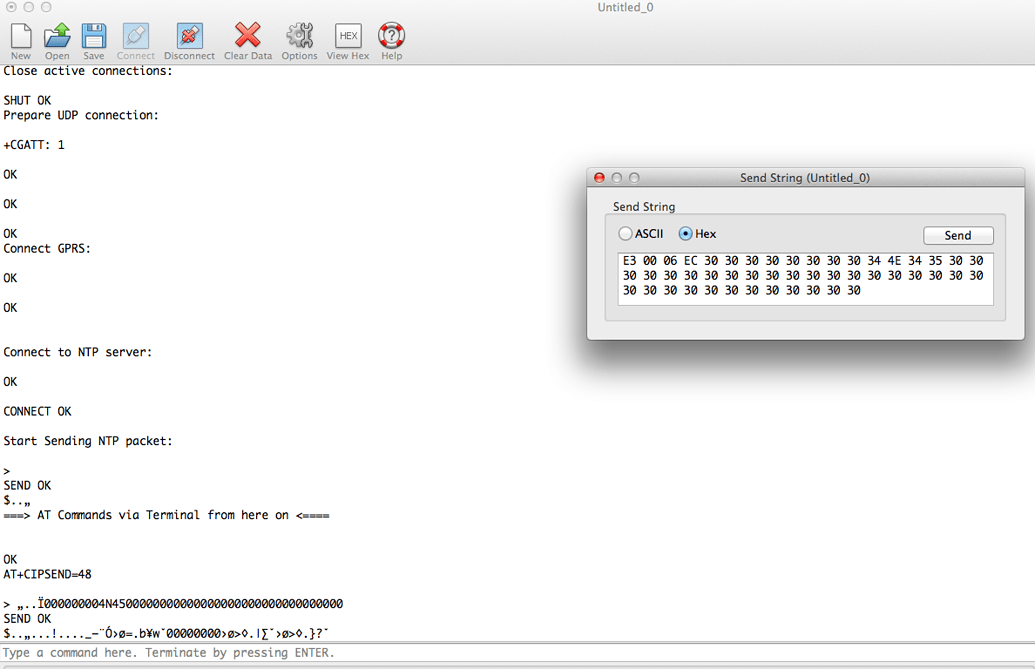This screenshot has width=1035, height=669.
Task: Click inside the hex data entry field
Action: [x=805, y=275]
